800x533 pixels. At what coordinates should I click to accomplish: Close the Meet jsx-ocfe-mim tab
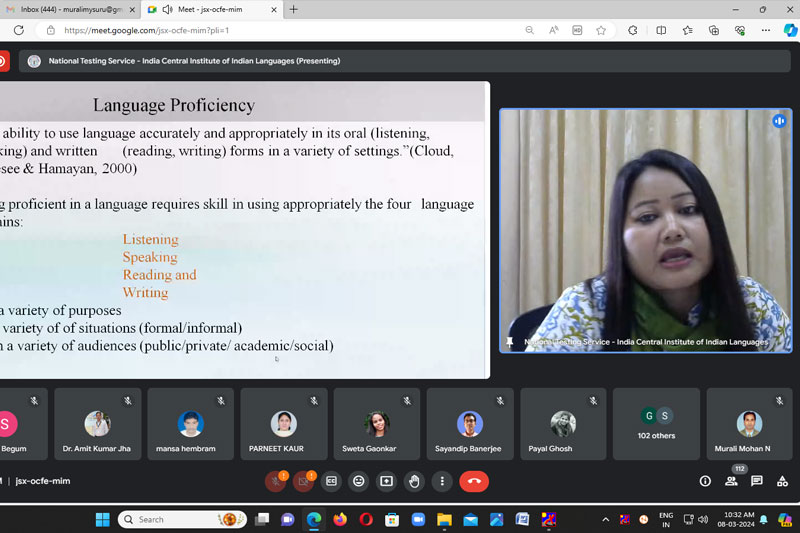point(273,9)
